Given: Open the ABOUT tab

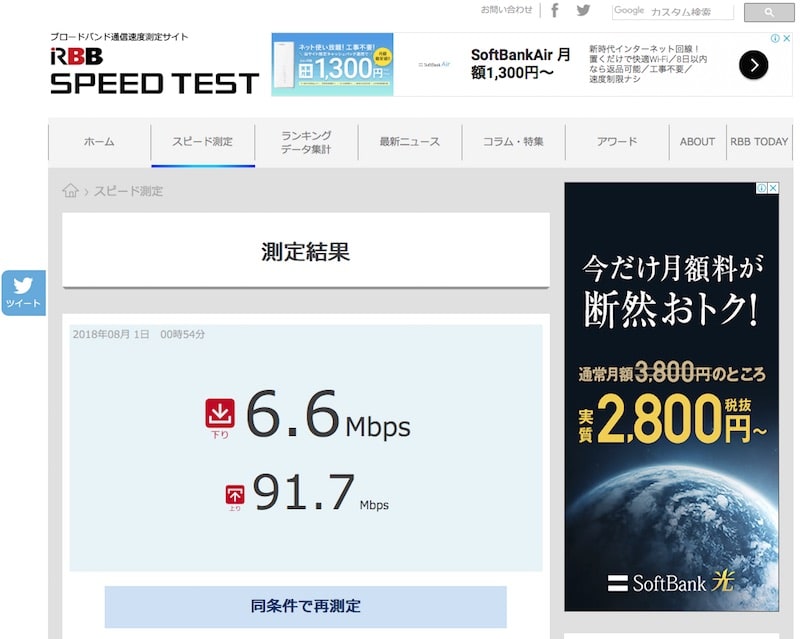Looking at the screenshot, I should click(x=697, y=142).
